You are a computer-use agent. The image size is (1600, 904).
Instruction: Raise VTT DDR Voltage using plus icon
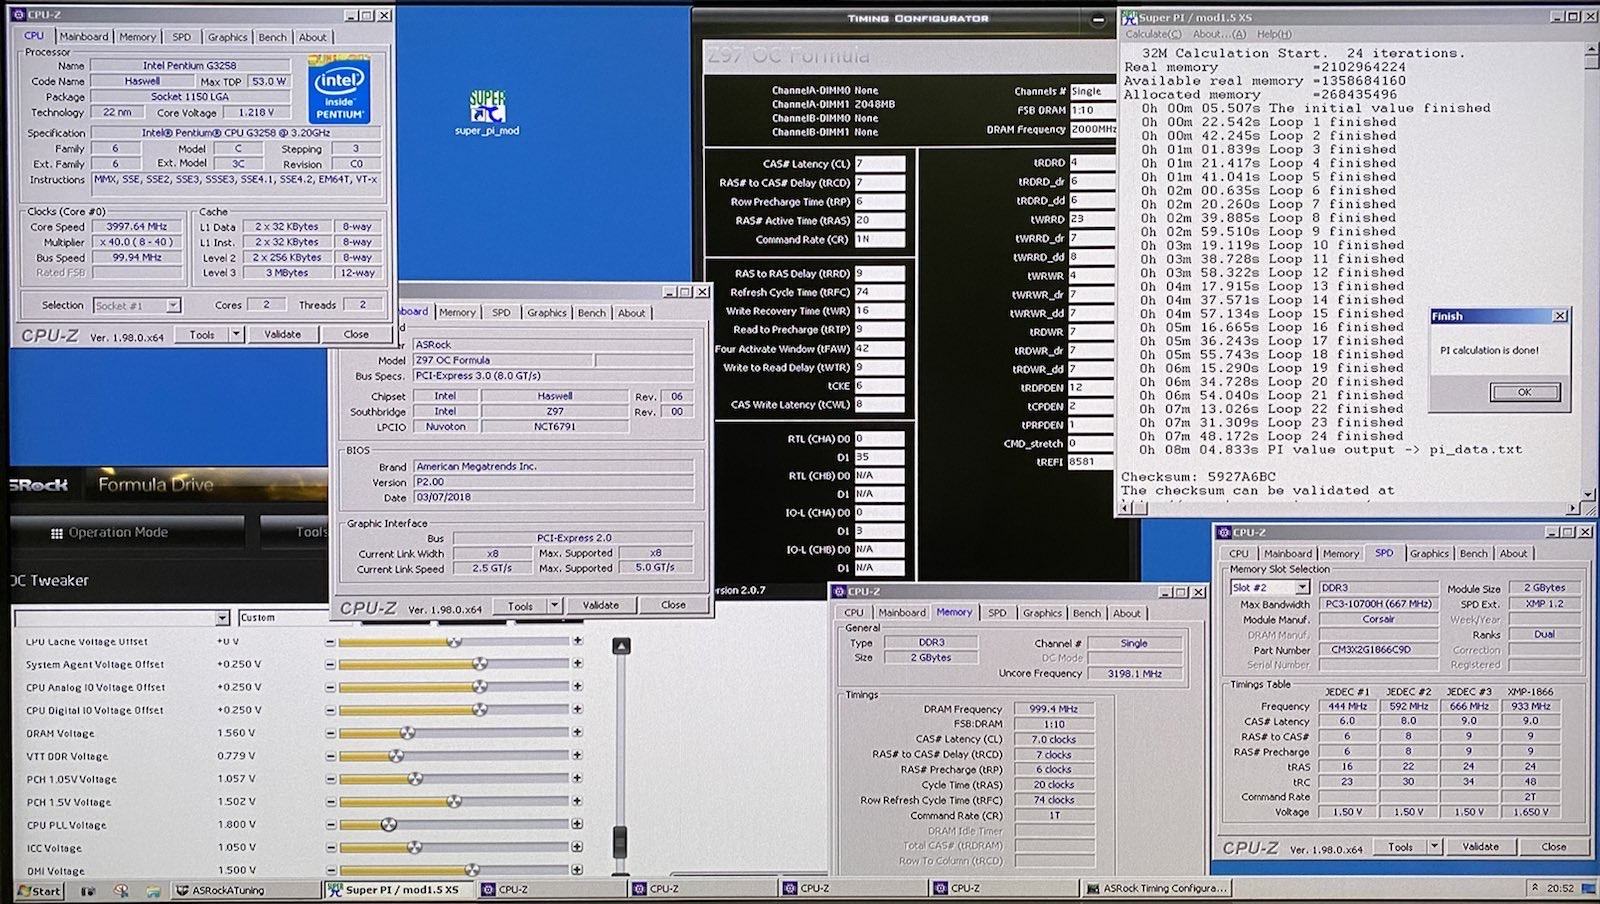[577, 756]
